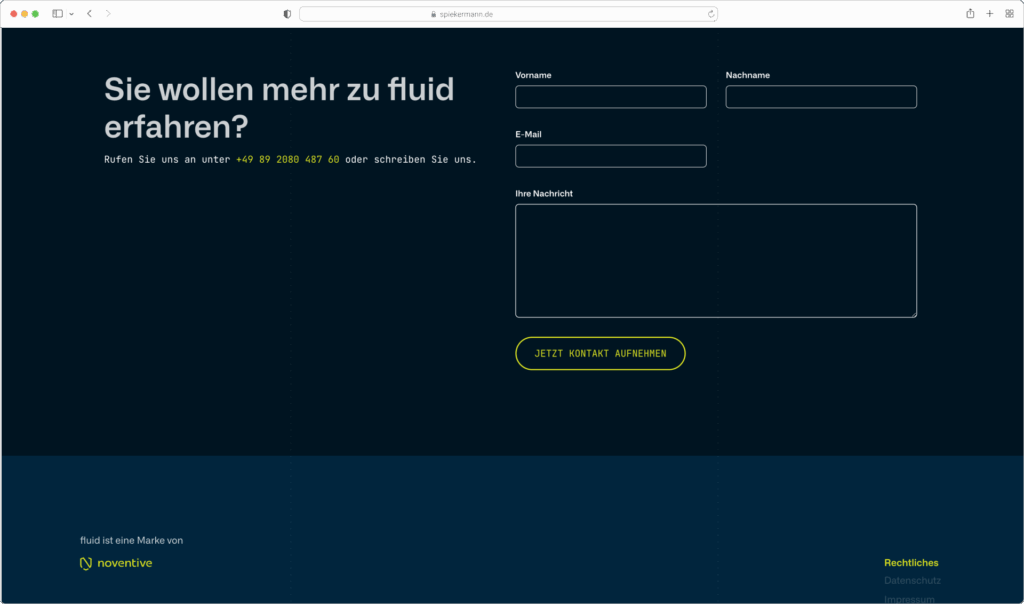The image size is (1024, 604).
Task: Focus the Vorname input field
Action: click(610, 96)
